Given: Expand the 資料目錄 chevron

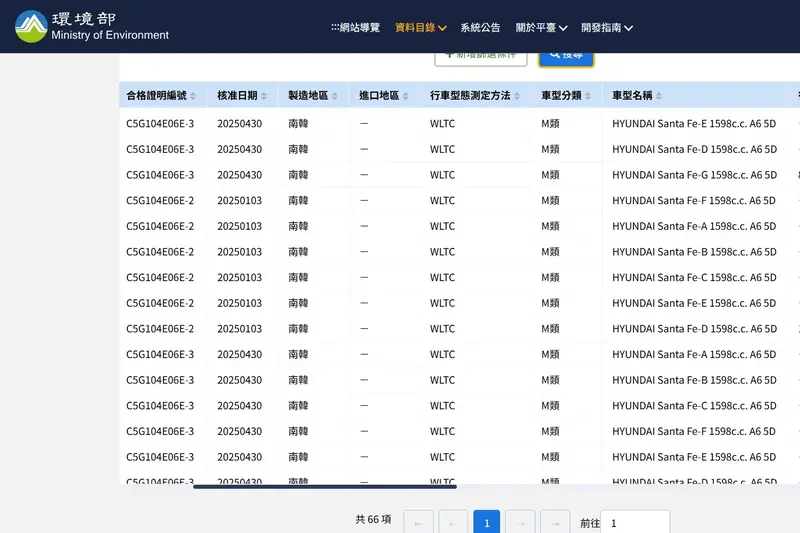Looking at the screenshot, I should click(442, 28).
